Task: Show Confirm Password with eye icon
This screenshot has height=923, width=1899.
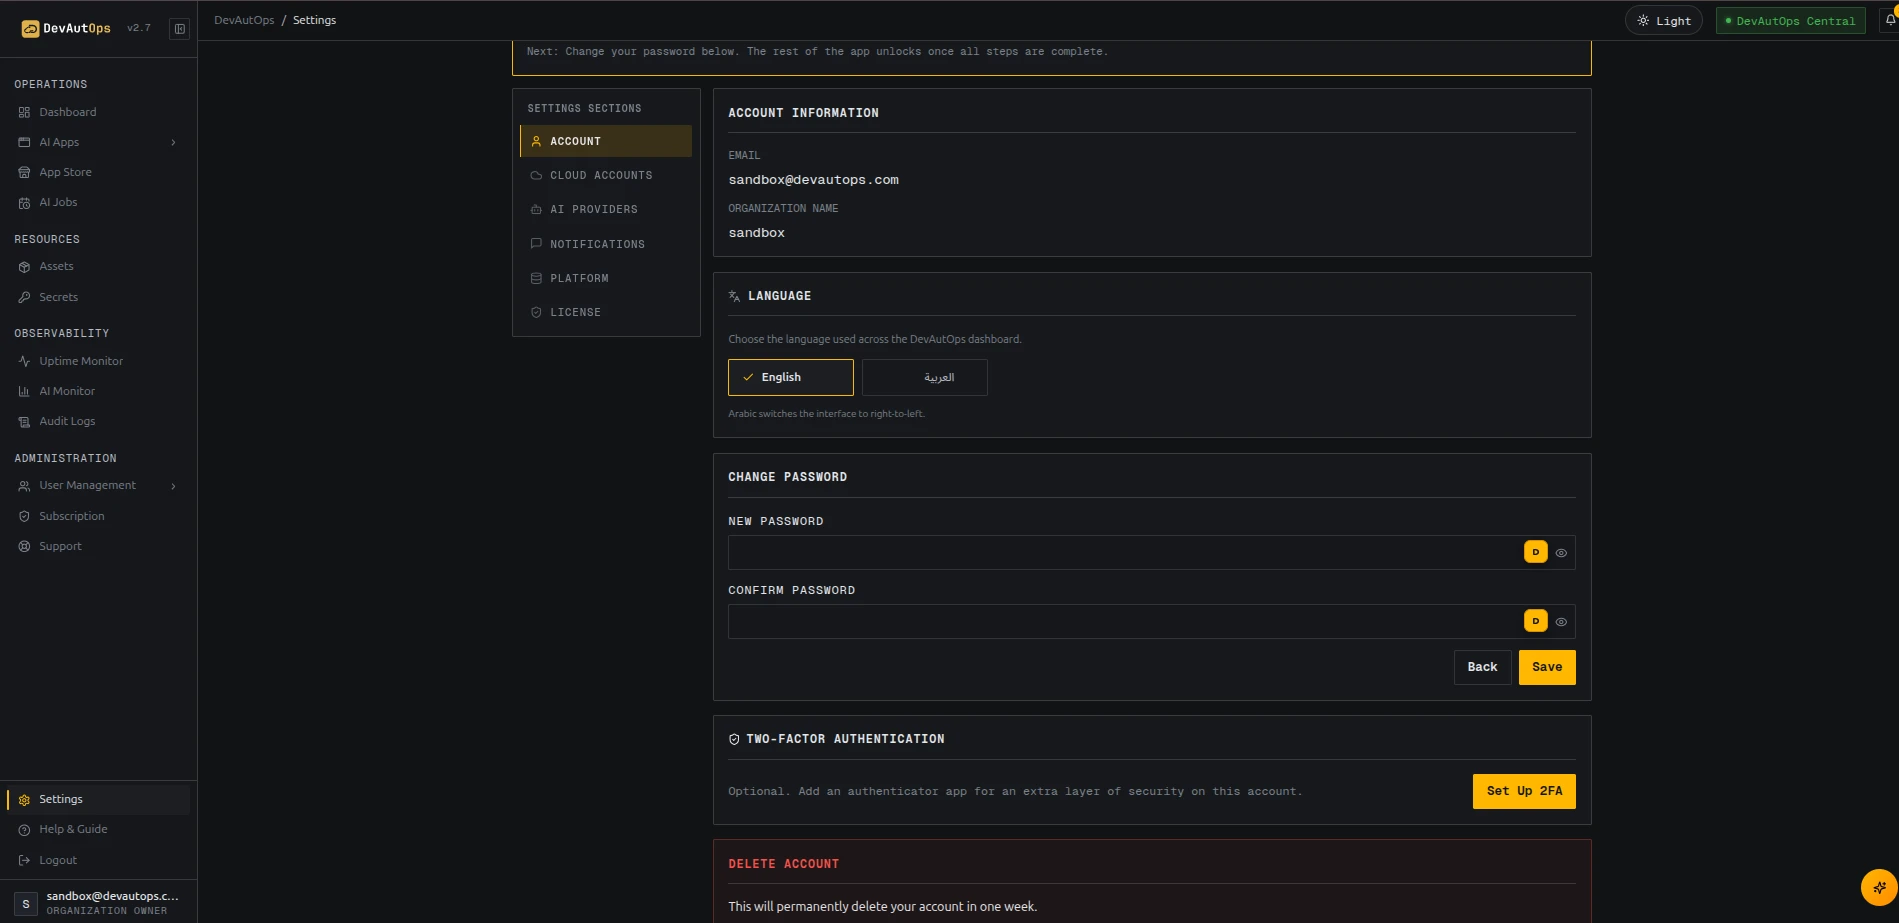Action: point(1561,622)
